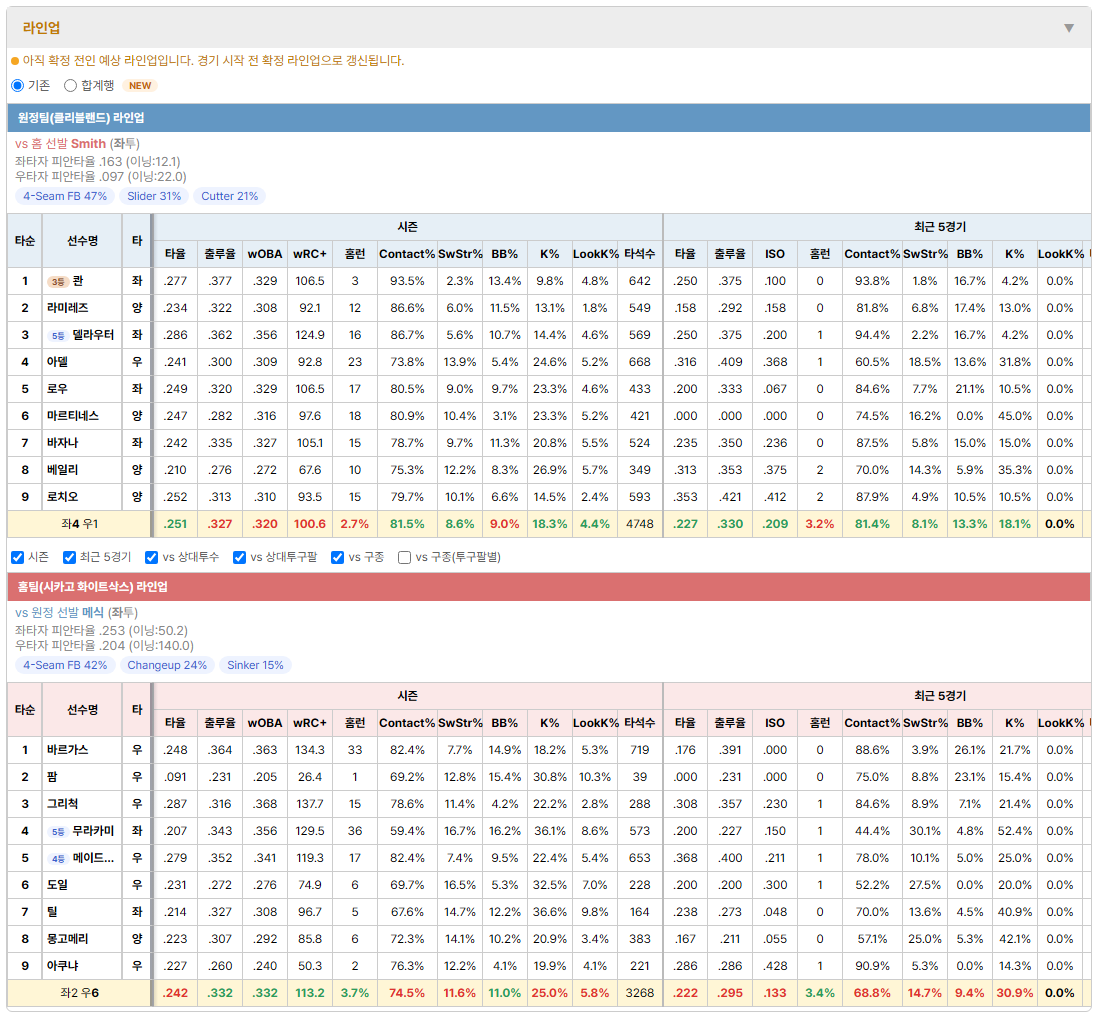The width and height of the screenshot is (1098, 1018).
Task: Select the 기존 radio button
Action: (x=18, y=85)
